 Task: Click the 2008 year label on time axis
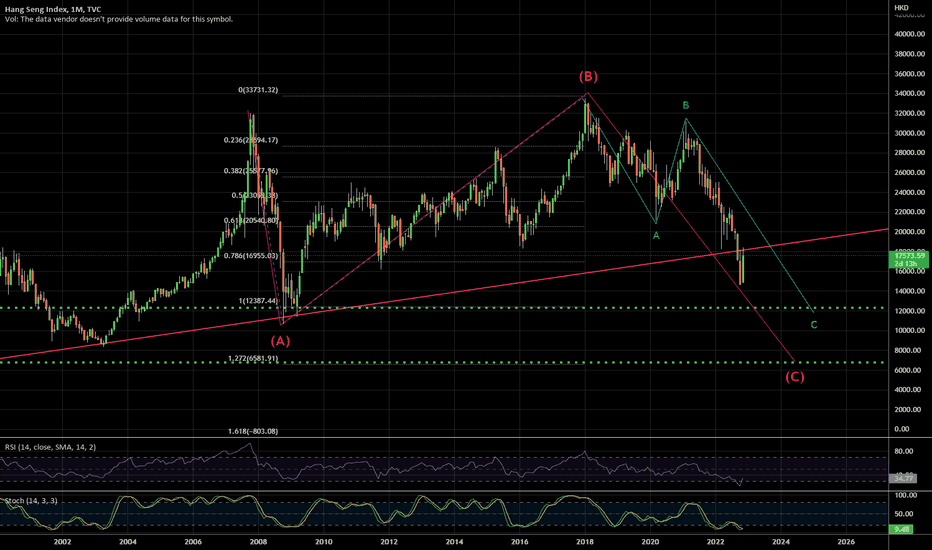point(258,542)
